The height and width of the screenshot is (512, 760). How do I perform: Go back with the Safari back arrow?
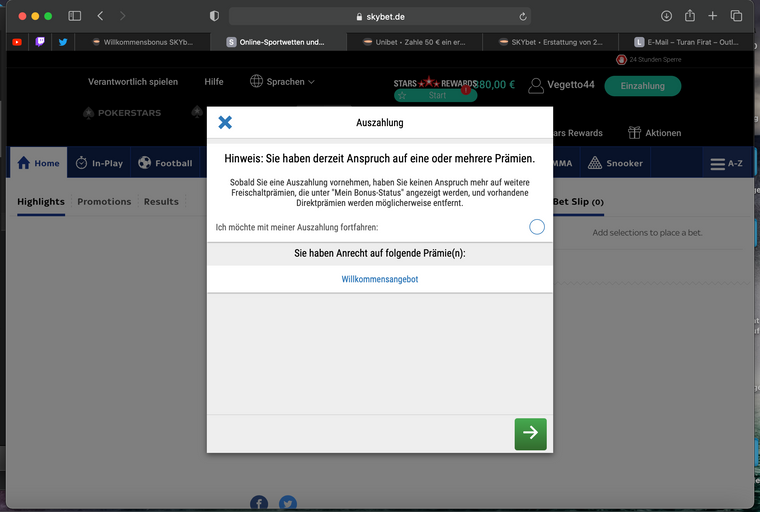pos(100,16)
